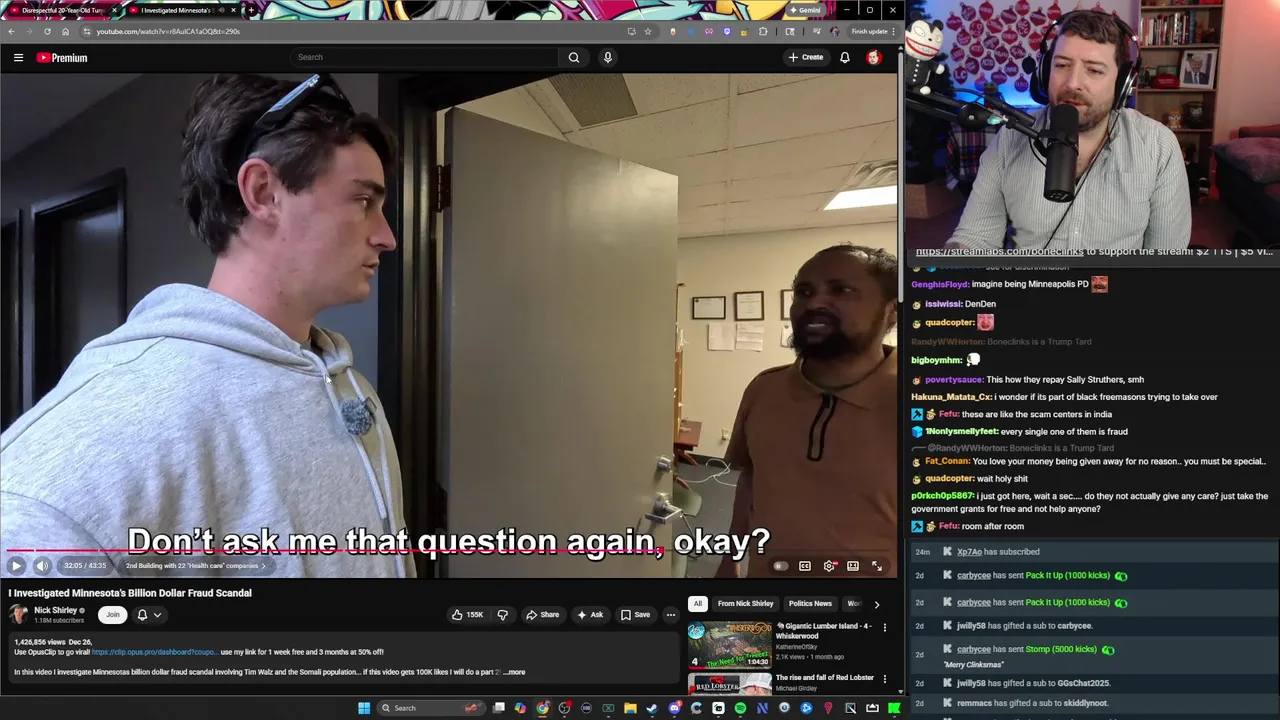The image size is (1280, 720).
Task: Open more actions ellipsis beside Save
Action: coord(671,615)
